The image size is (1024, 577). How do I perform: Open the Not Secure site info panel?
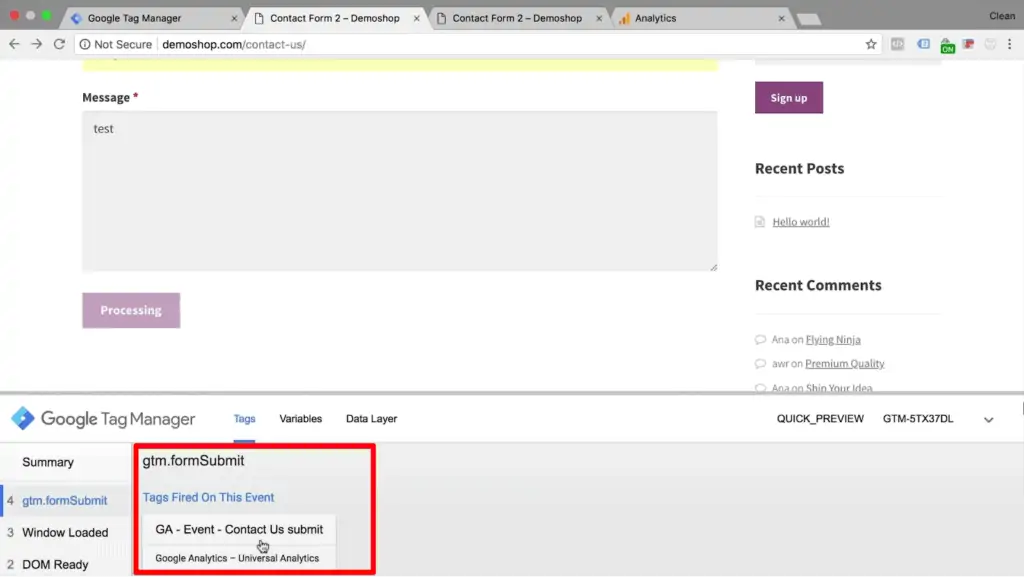pyautogui.click(x=114, y=44)
